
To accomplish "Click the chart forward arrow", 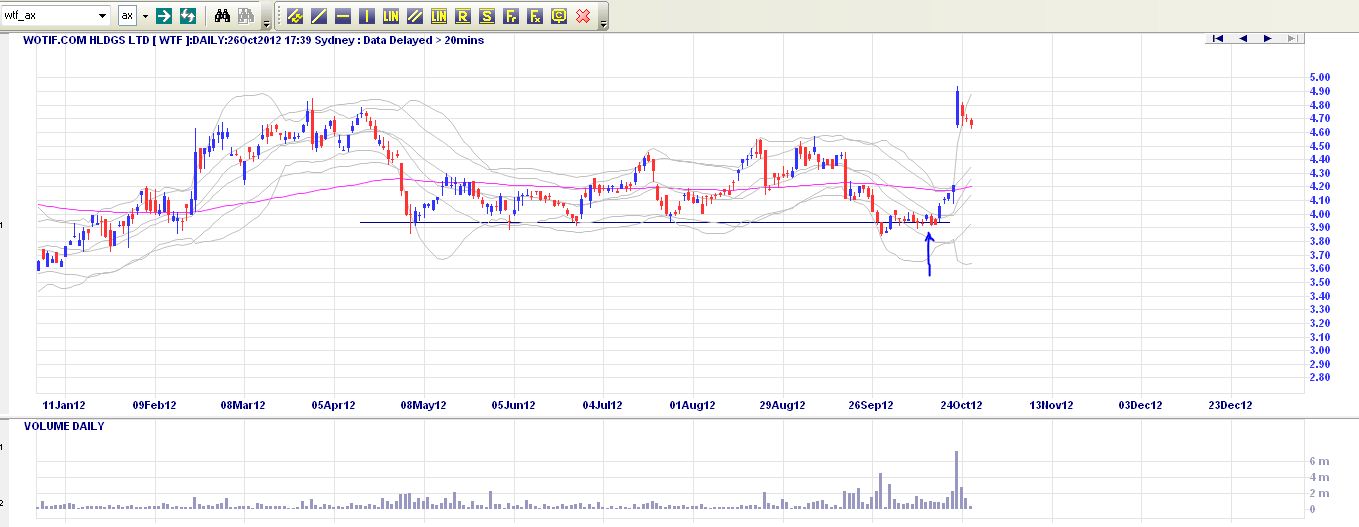I will coord(1268,38).
